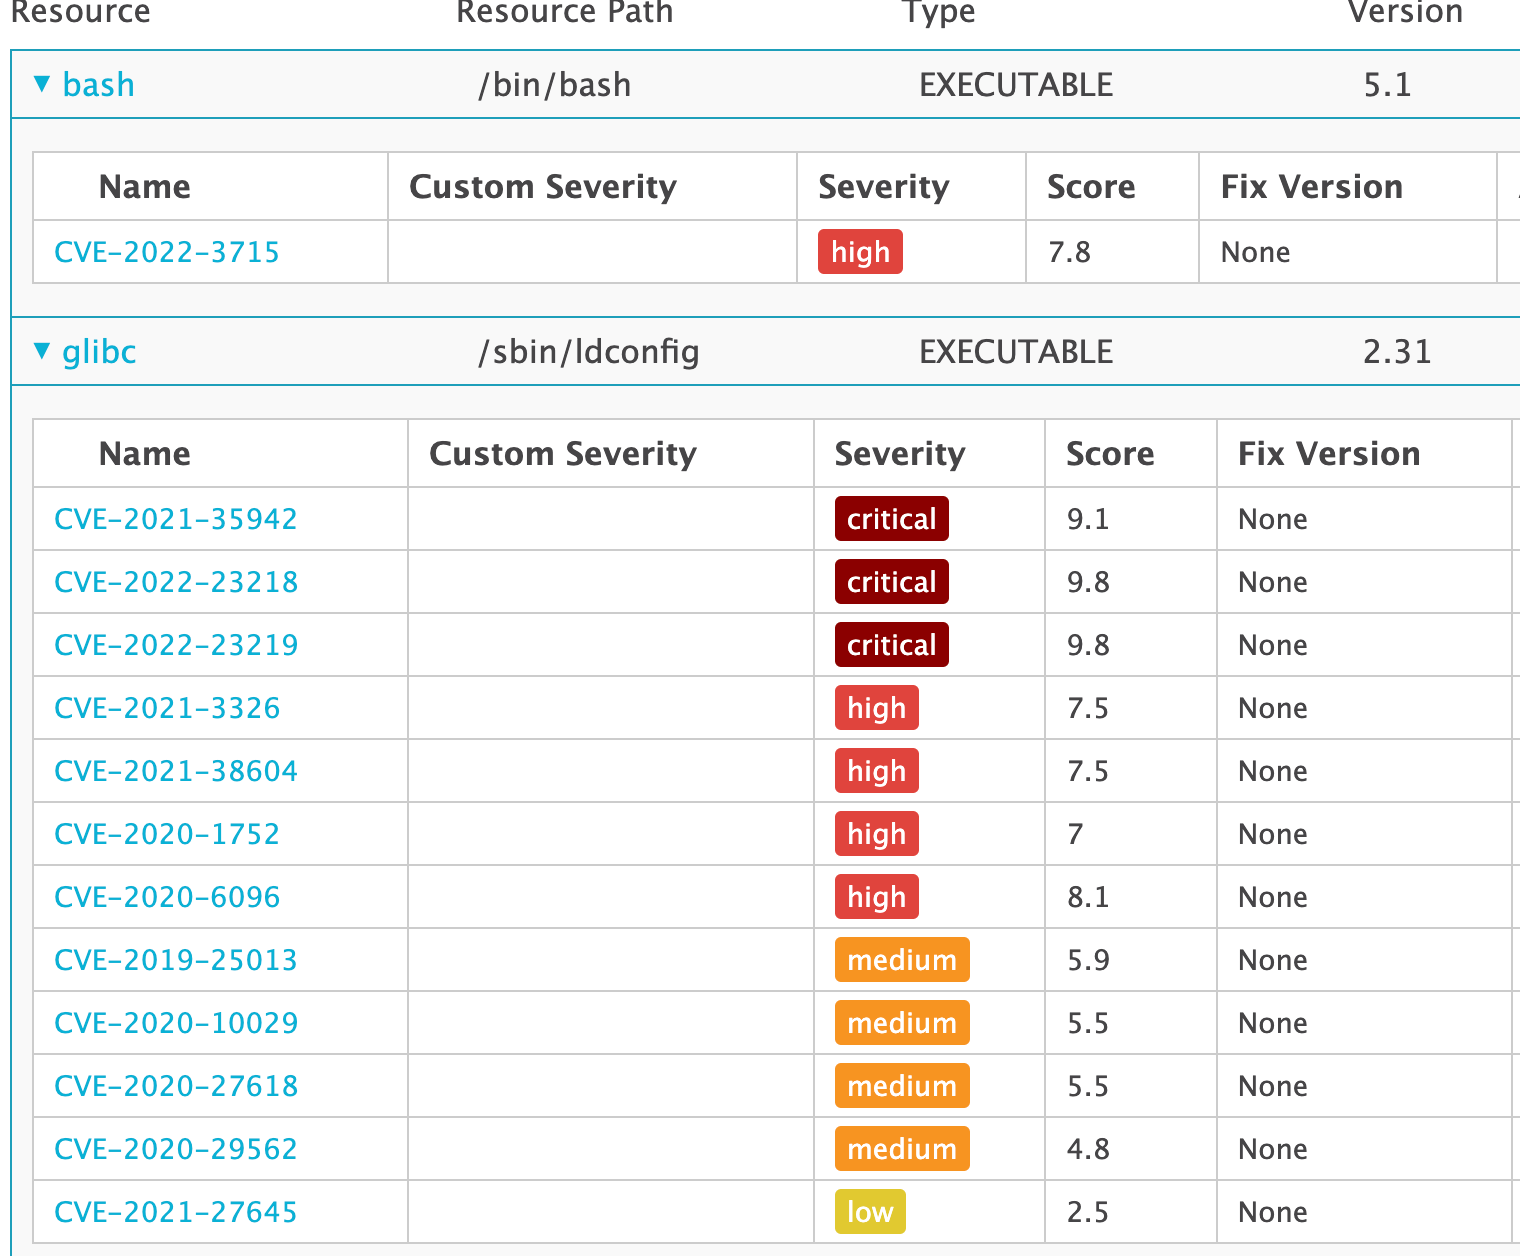Click the Custom Severity field for CVE-2020-29562
1520x1258 pixels.
pyautogui.click(x=610, y=1149)
